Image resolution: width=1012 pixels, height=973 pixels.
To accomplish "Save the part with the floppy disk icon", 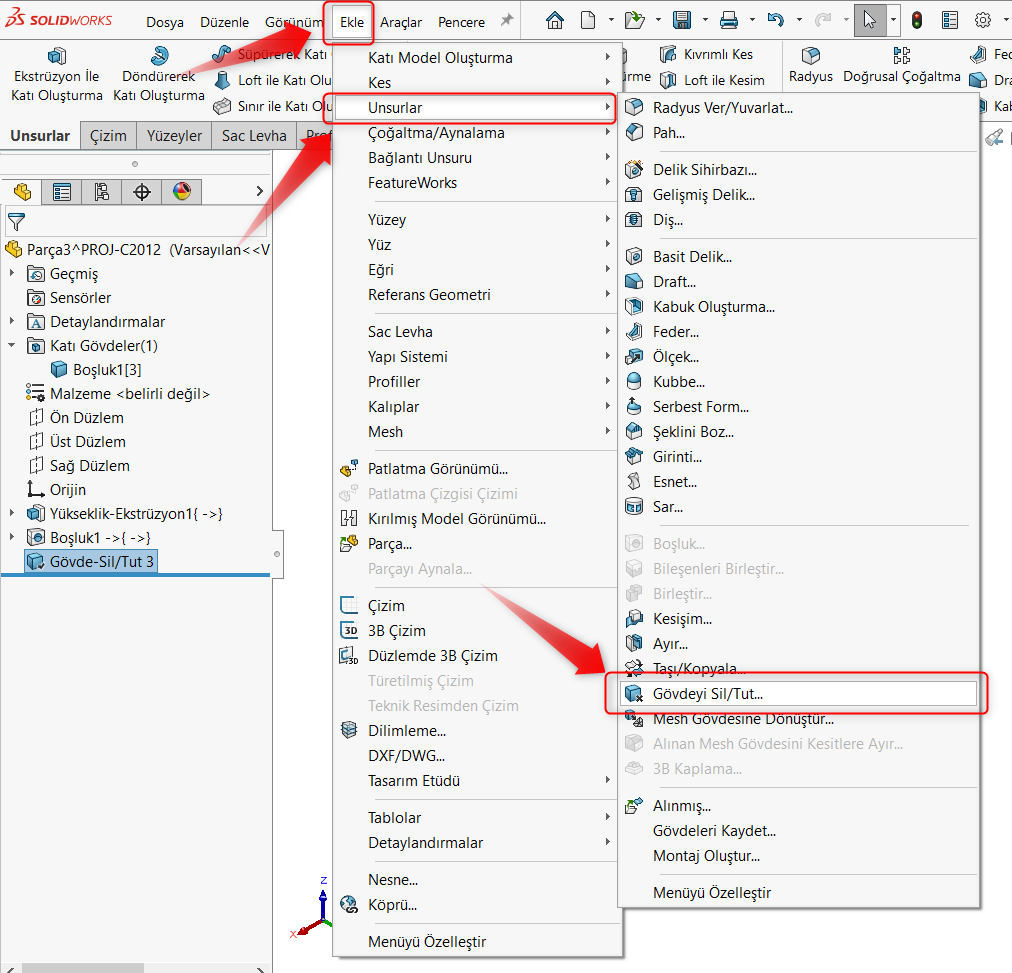I will pos(682,21).
